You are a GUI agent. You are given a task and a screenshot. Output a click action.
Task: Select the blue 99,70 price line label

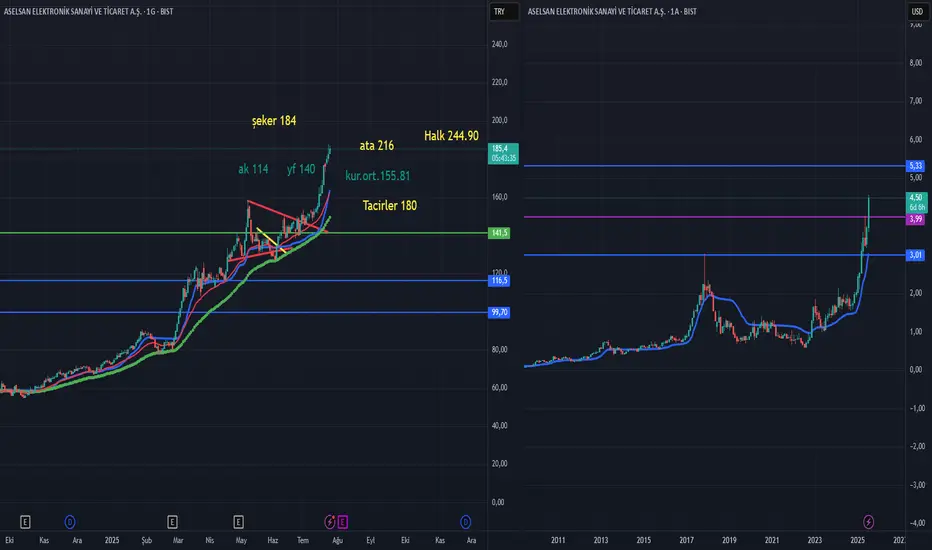click(x=499, y=312)
